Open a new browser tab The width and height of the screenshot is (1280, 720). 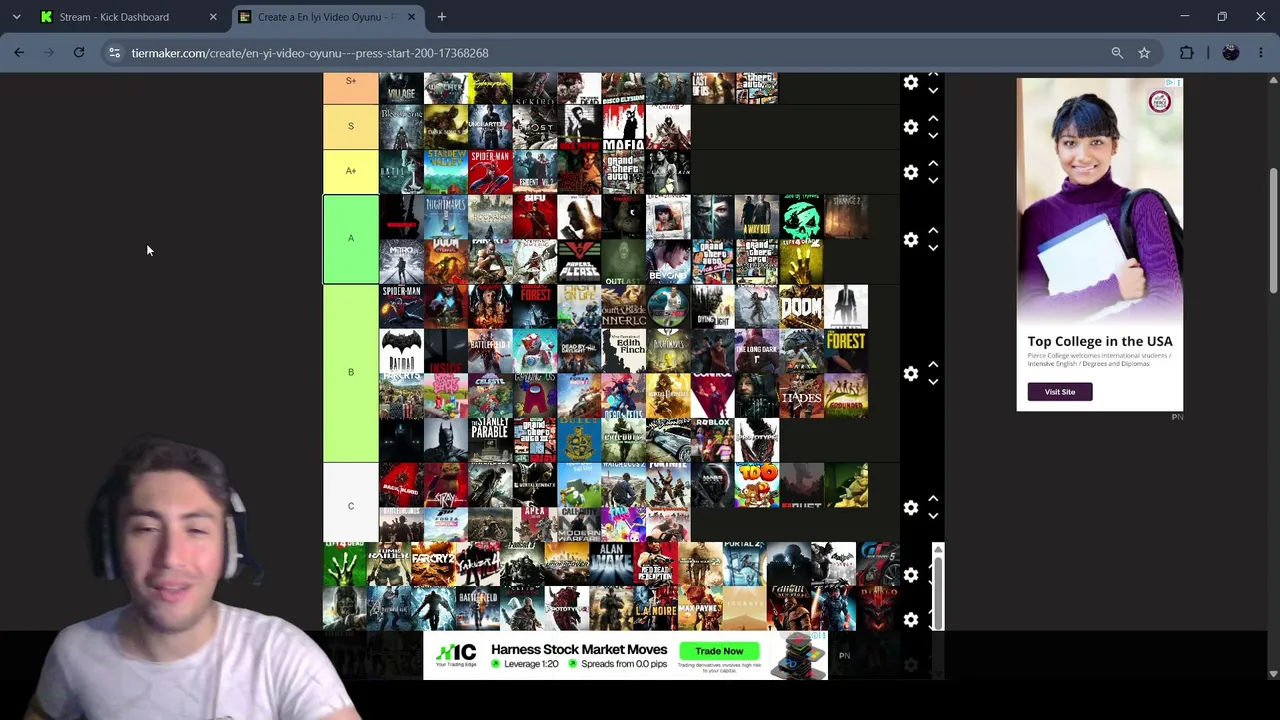(x=442, y=17)
